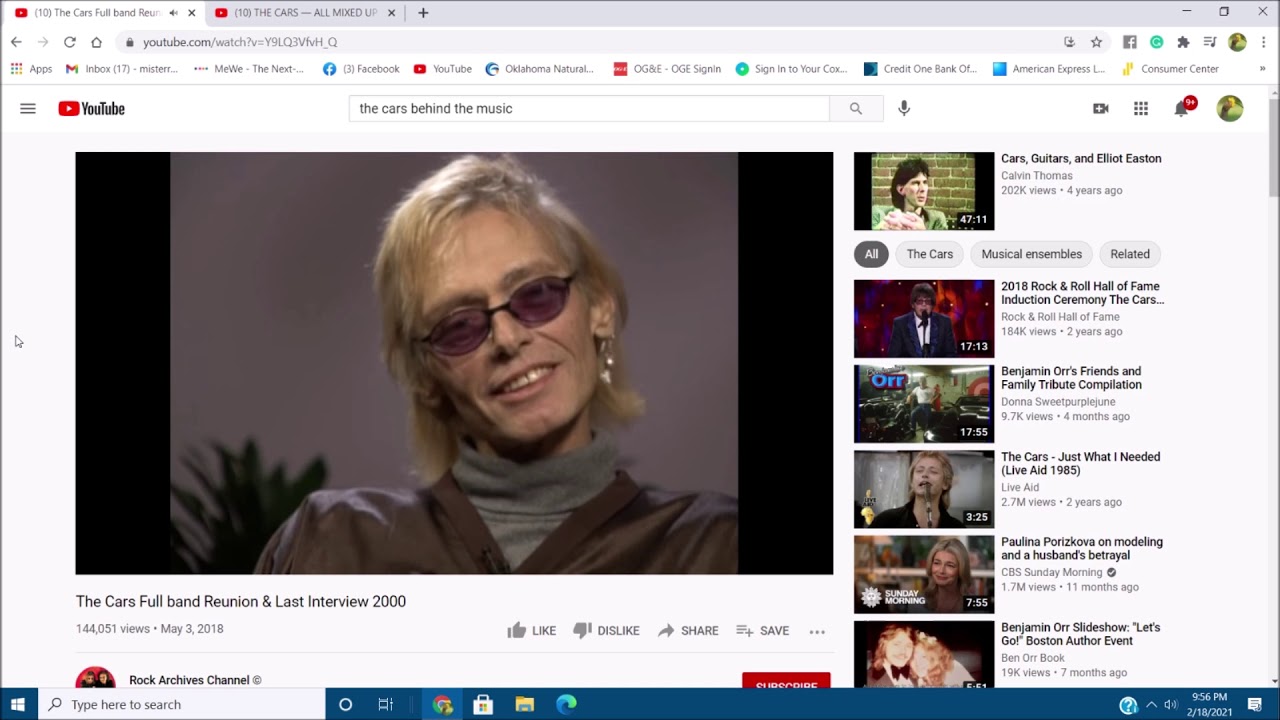This screenshot has width=1280, height=720.
Task: Open Credit One Bank bookmark
Action: tap(920, 69)
